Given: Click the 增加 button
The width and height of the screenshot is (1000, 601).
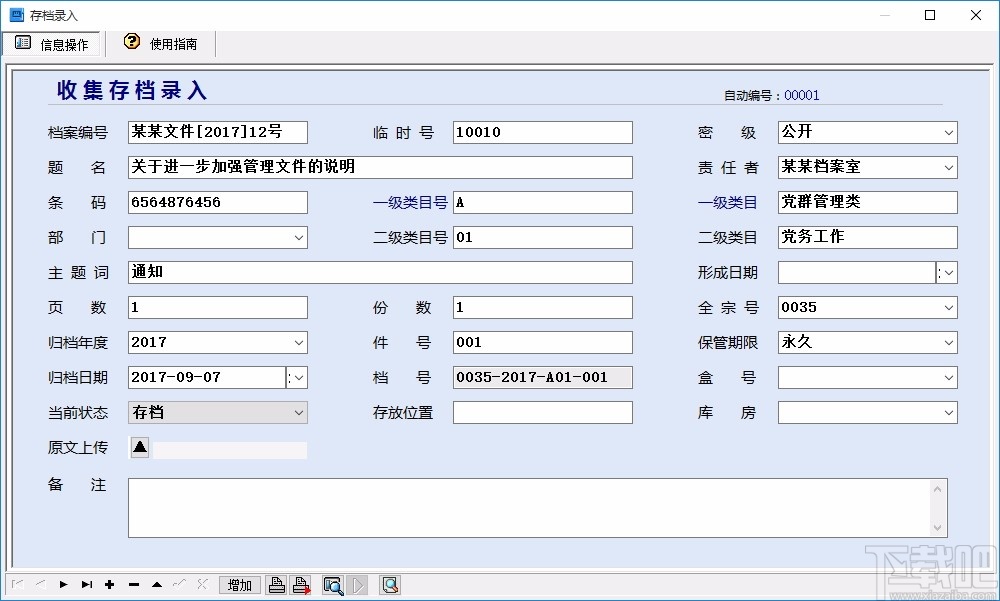Looking at the screenshot, I should pos(240,585).
